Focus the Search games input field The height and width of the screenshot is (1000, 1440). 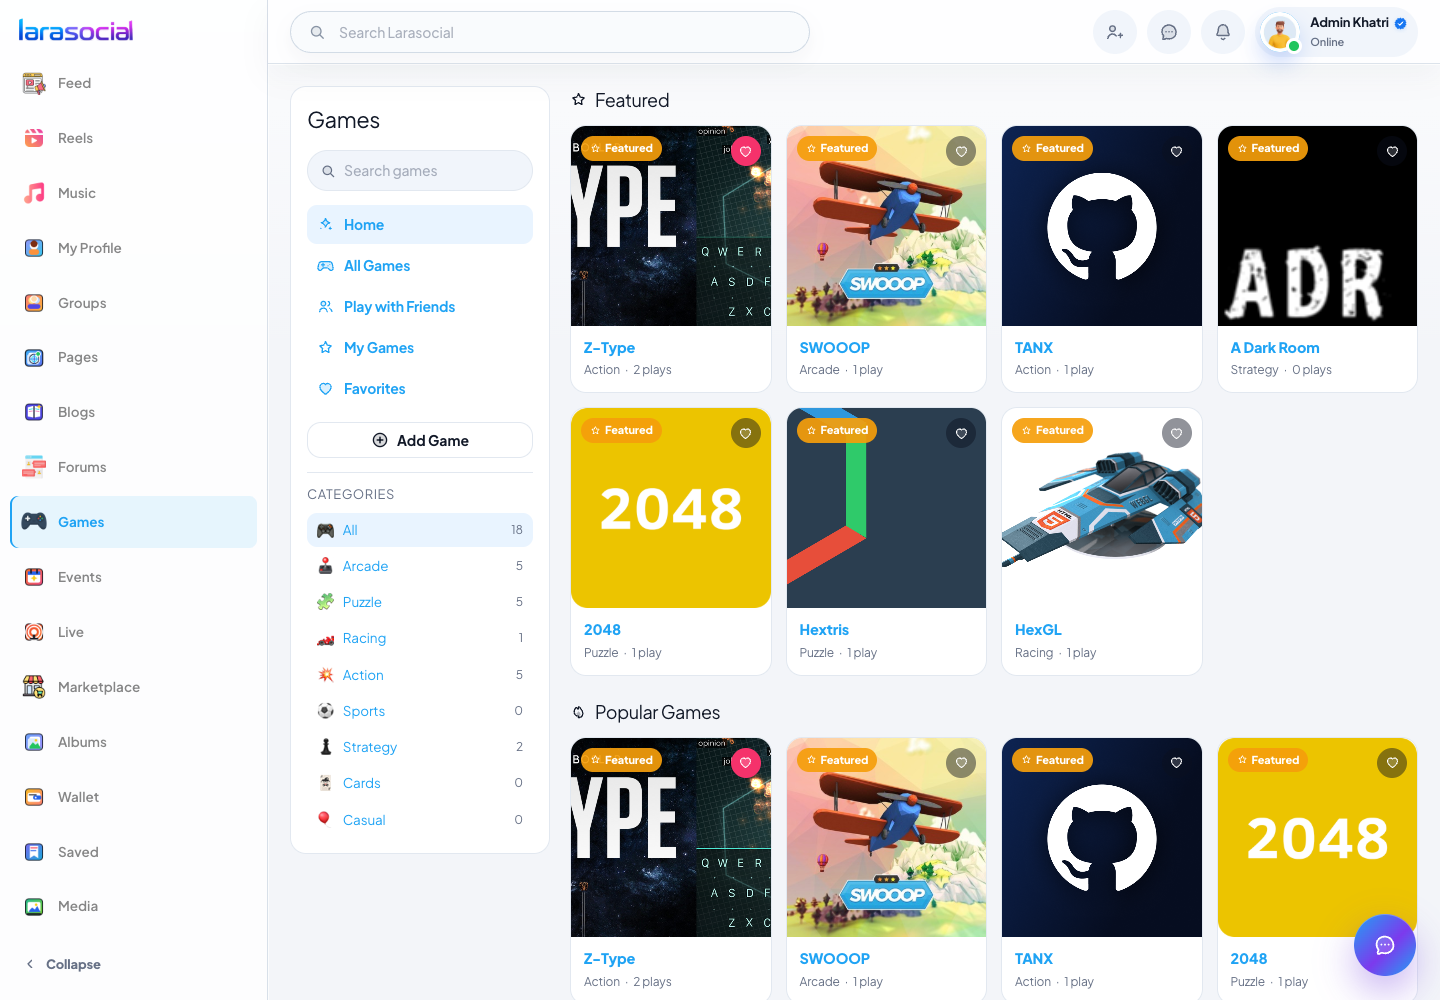[420, 171]
